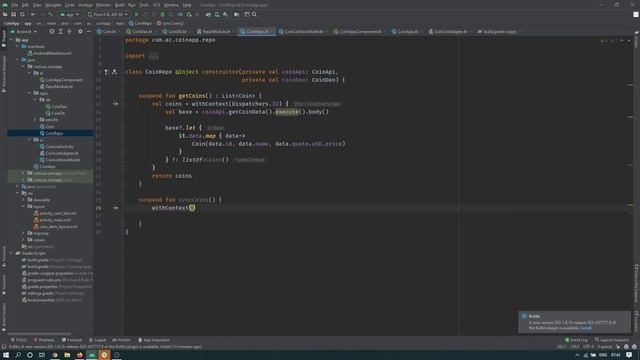Click the locate target icon in Project pane
Image resolution: width=640 pixels, height=360 pixels.
coord(52,31)
